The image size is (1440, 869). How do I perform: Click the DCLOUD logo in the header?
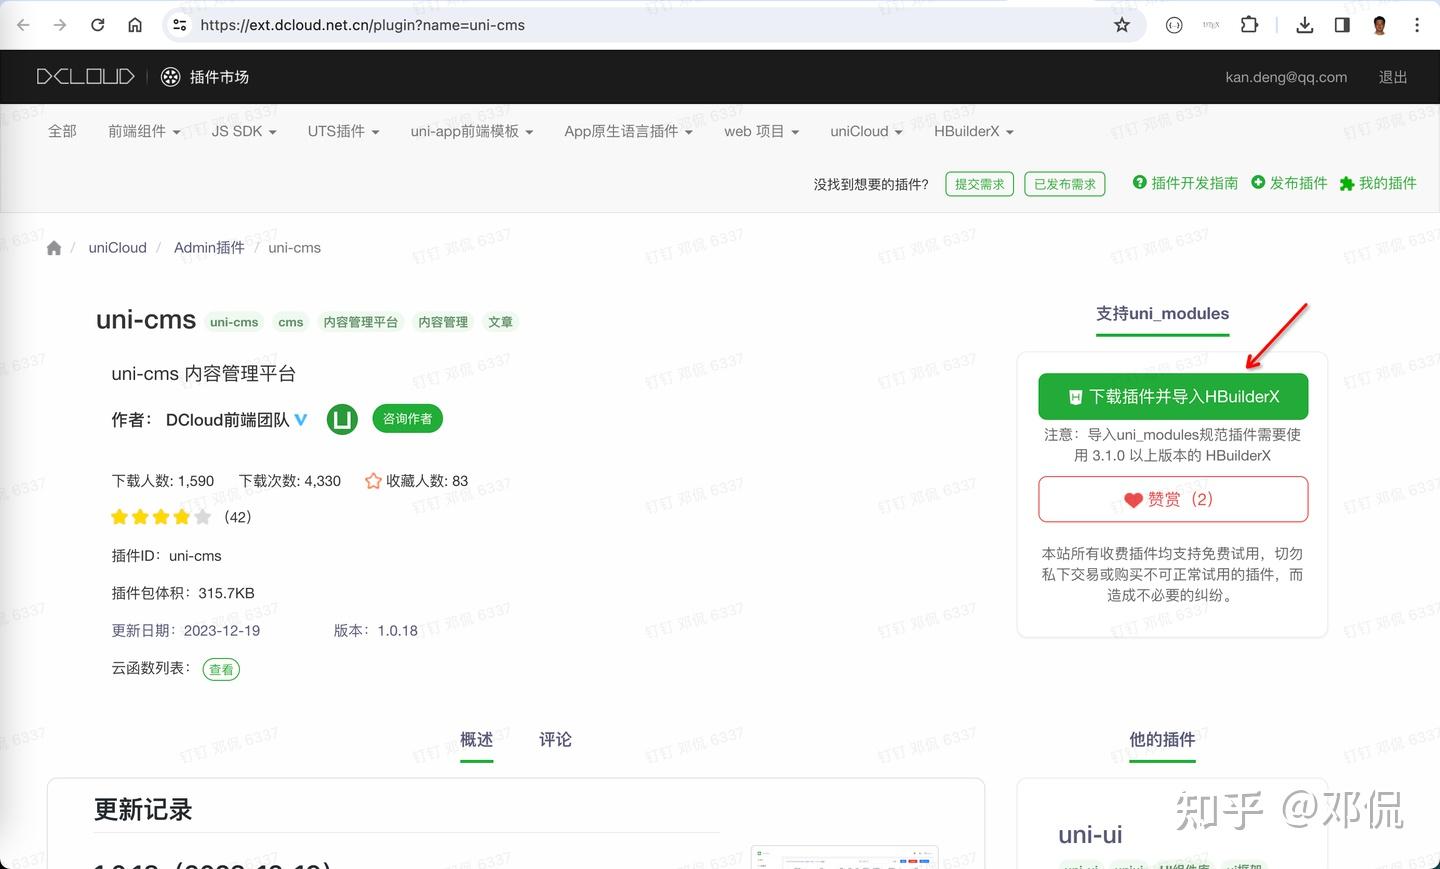click(x=85, y=77)
